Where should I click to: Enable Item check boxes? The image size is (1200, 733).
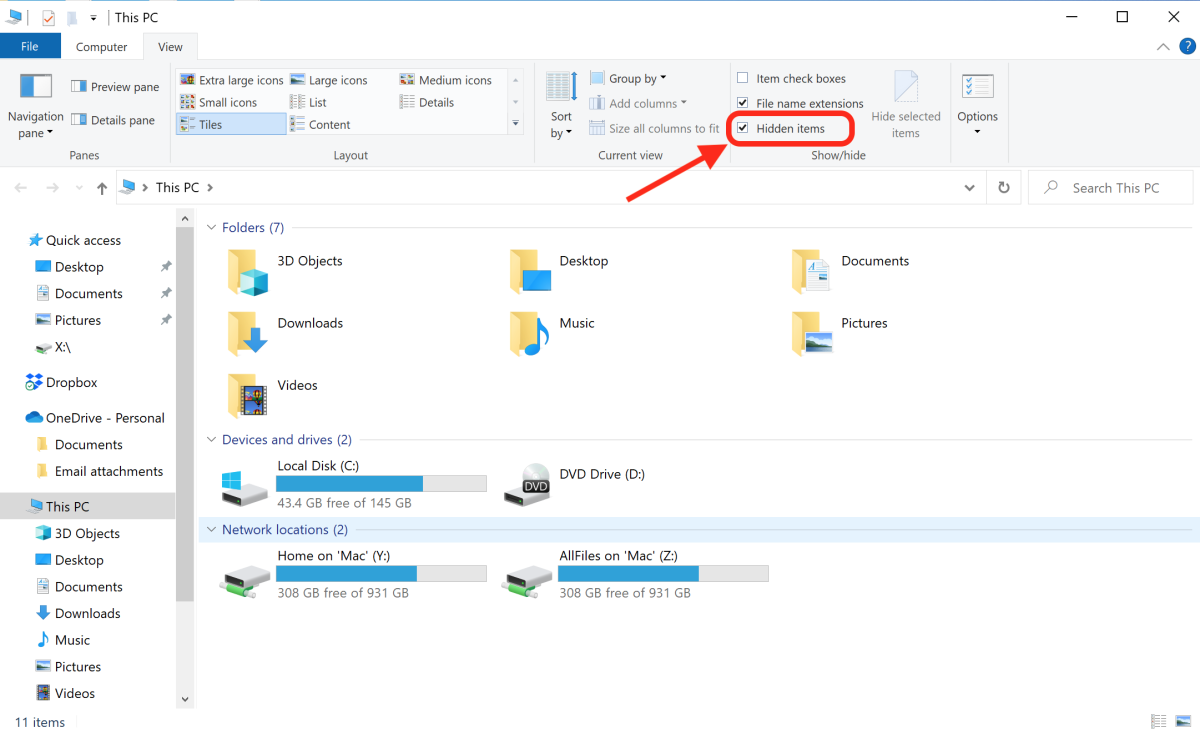[x=743, y=77]
